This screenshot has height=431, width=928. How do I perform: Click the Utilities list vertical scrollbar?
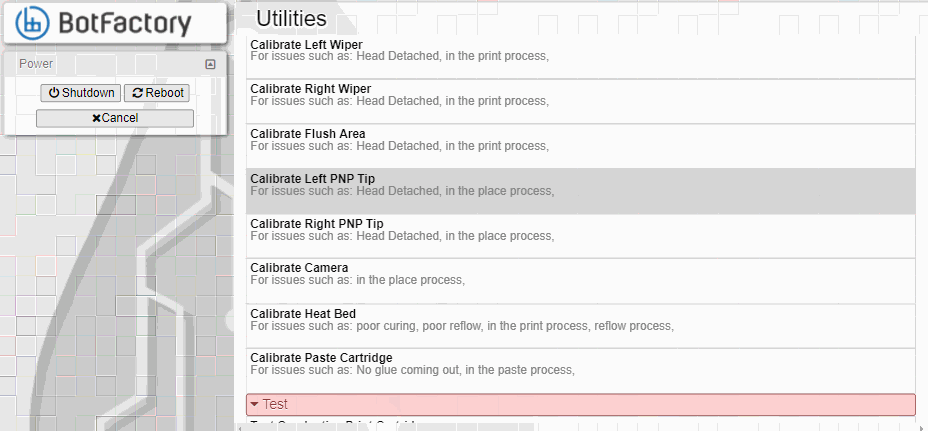coord(921,230)
